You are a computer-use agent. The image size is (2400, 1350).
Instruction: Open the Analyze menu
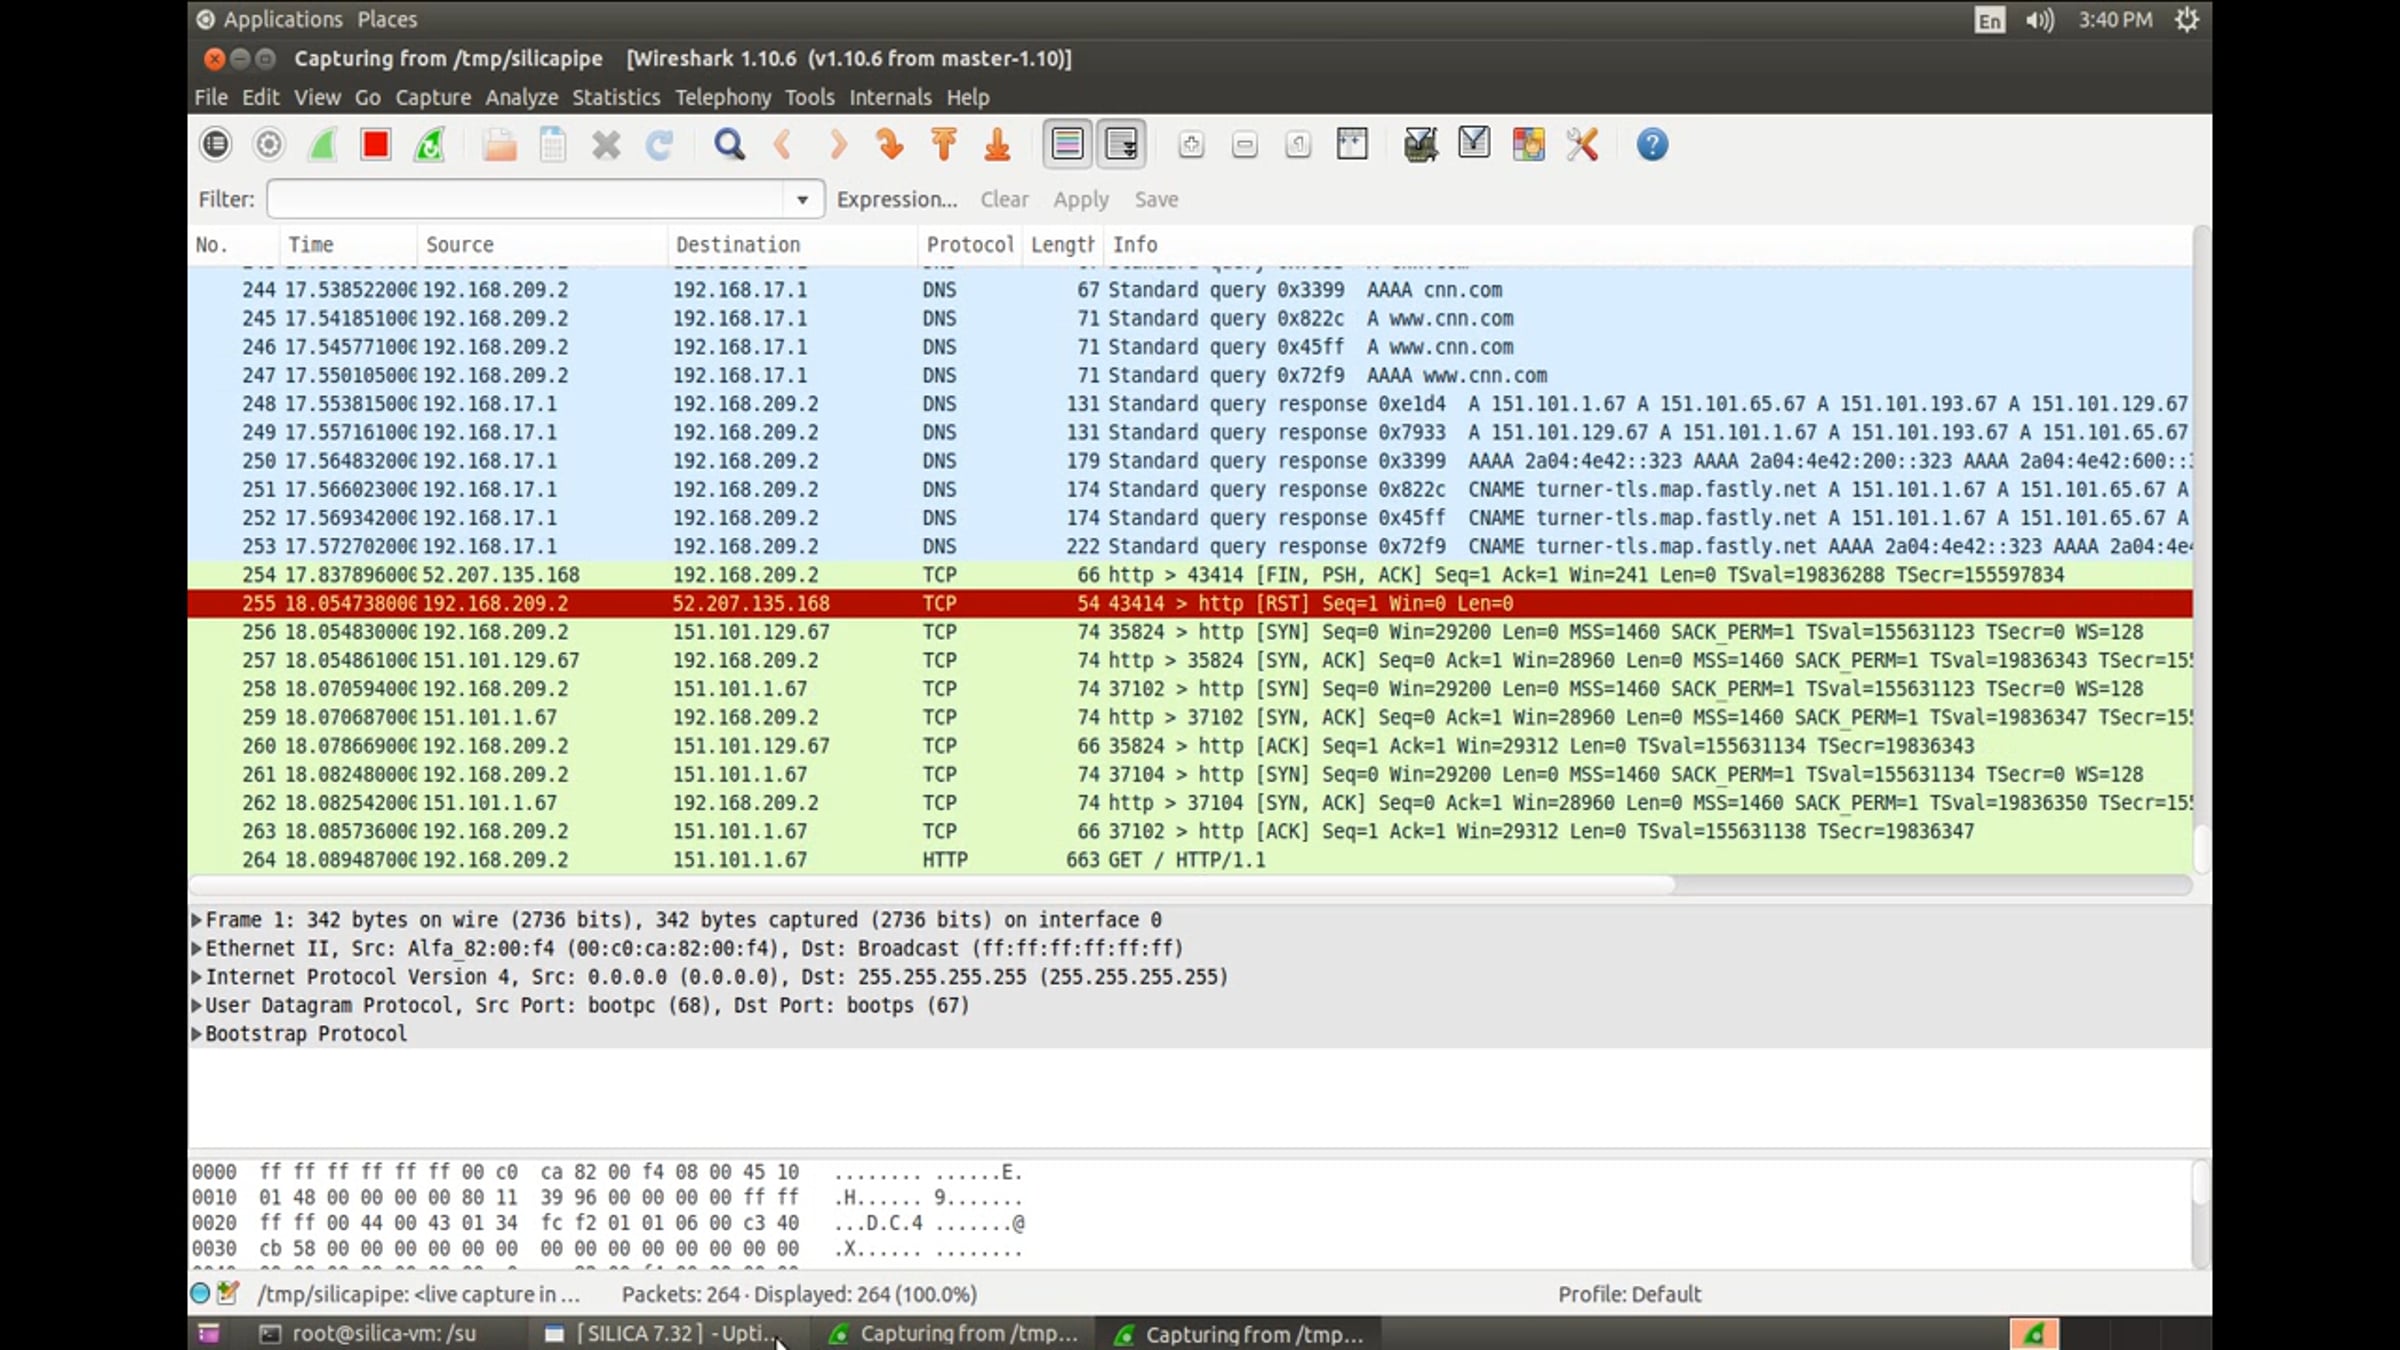(521, 97)
